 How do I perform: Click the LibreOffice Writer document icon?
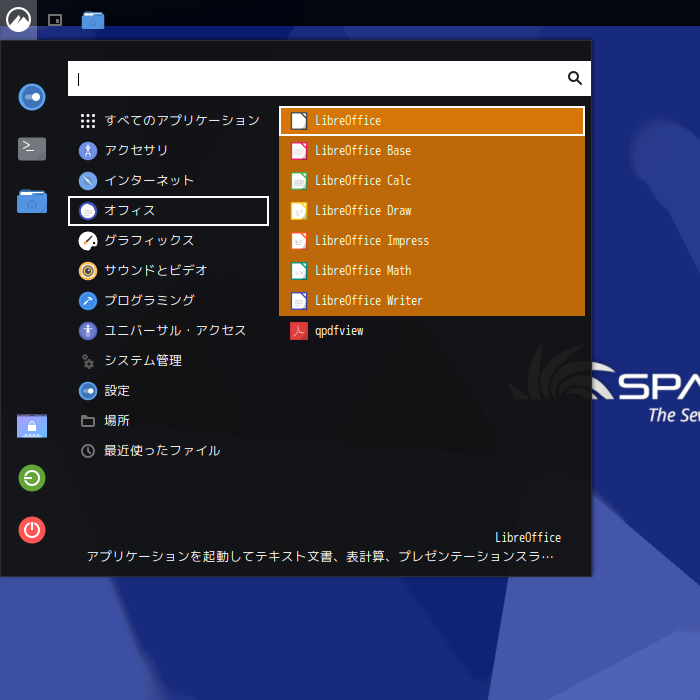click(299, 301)
